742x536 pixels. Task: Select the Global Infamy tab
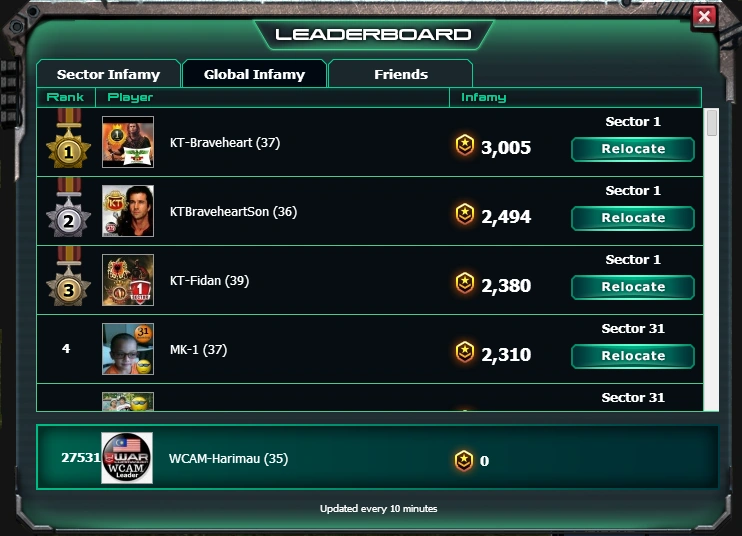pos(255,74)
